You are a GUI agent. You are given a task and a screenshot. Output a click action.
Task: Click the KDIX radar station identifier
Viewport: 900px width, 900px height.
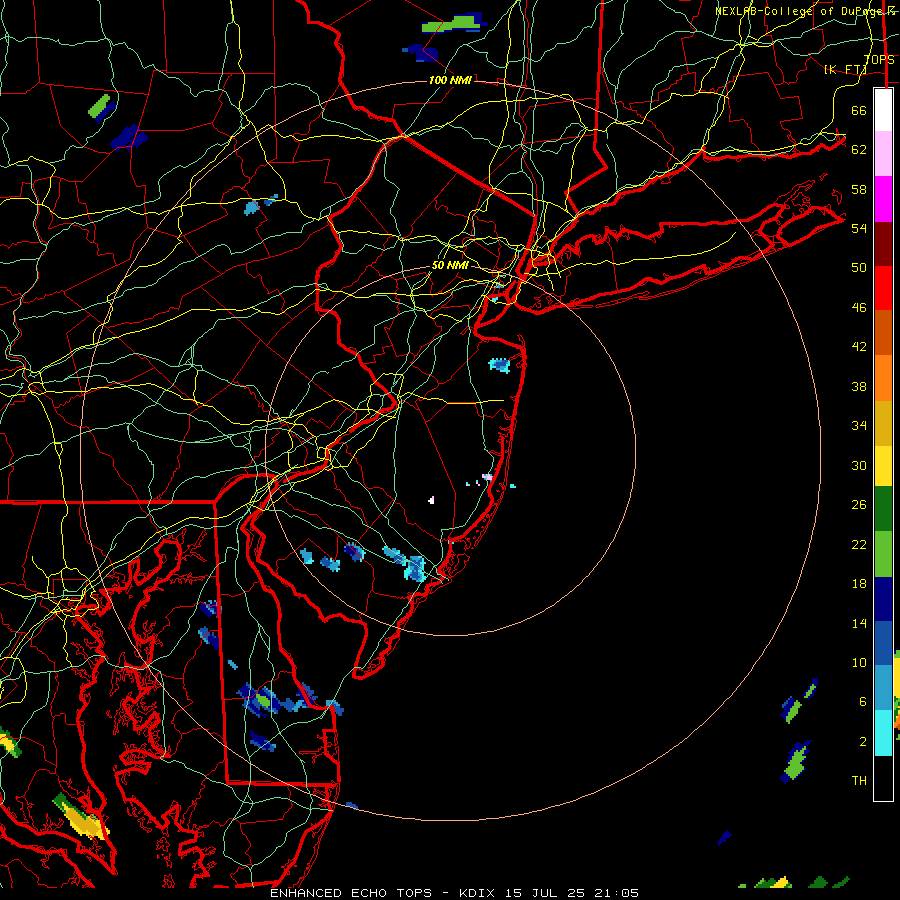click(x=479, y=893)
